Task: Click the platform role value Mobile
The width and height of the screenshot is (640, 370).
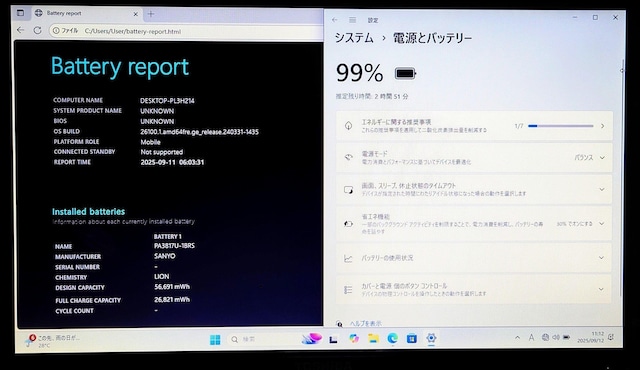Action: (x=151, y=142)
